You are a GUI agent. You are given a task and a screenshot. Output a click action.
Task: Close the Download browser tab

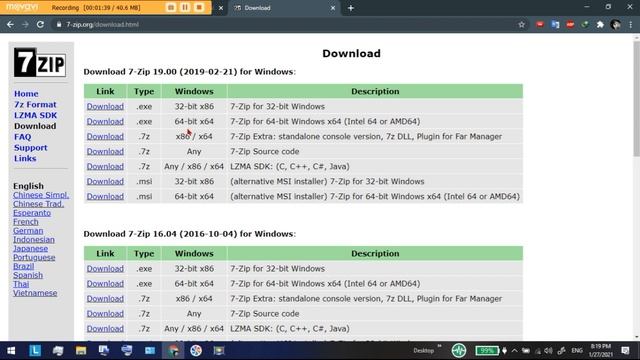(333, 8)
